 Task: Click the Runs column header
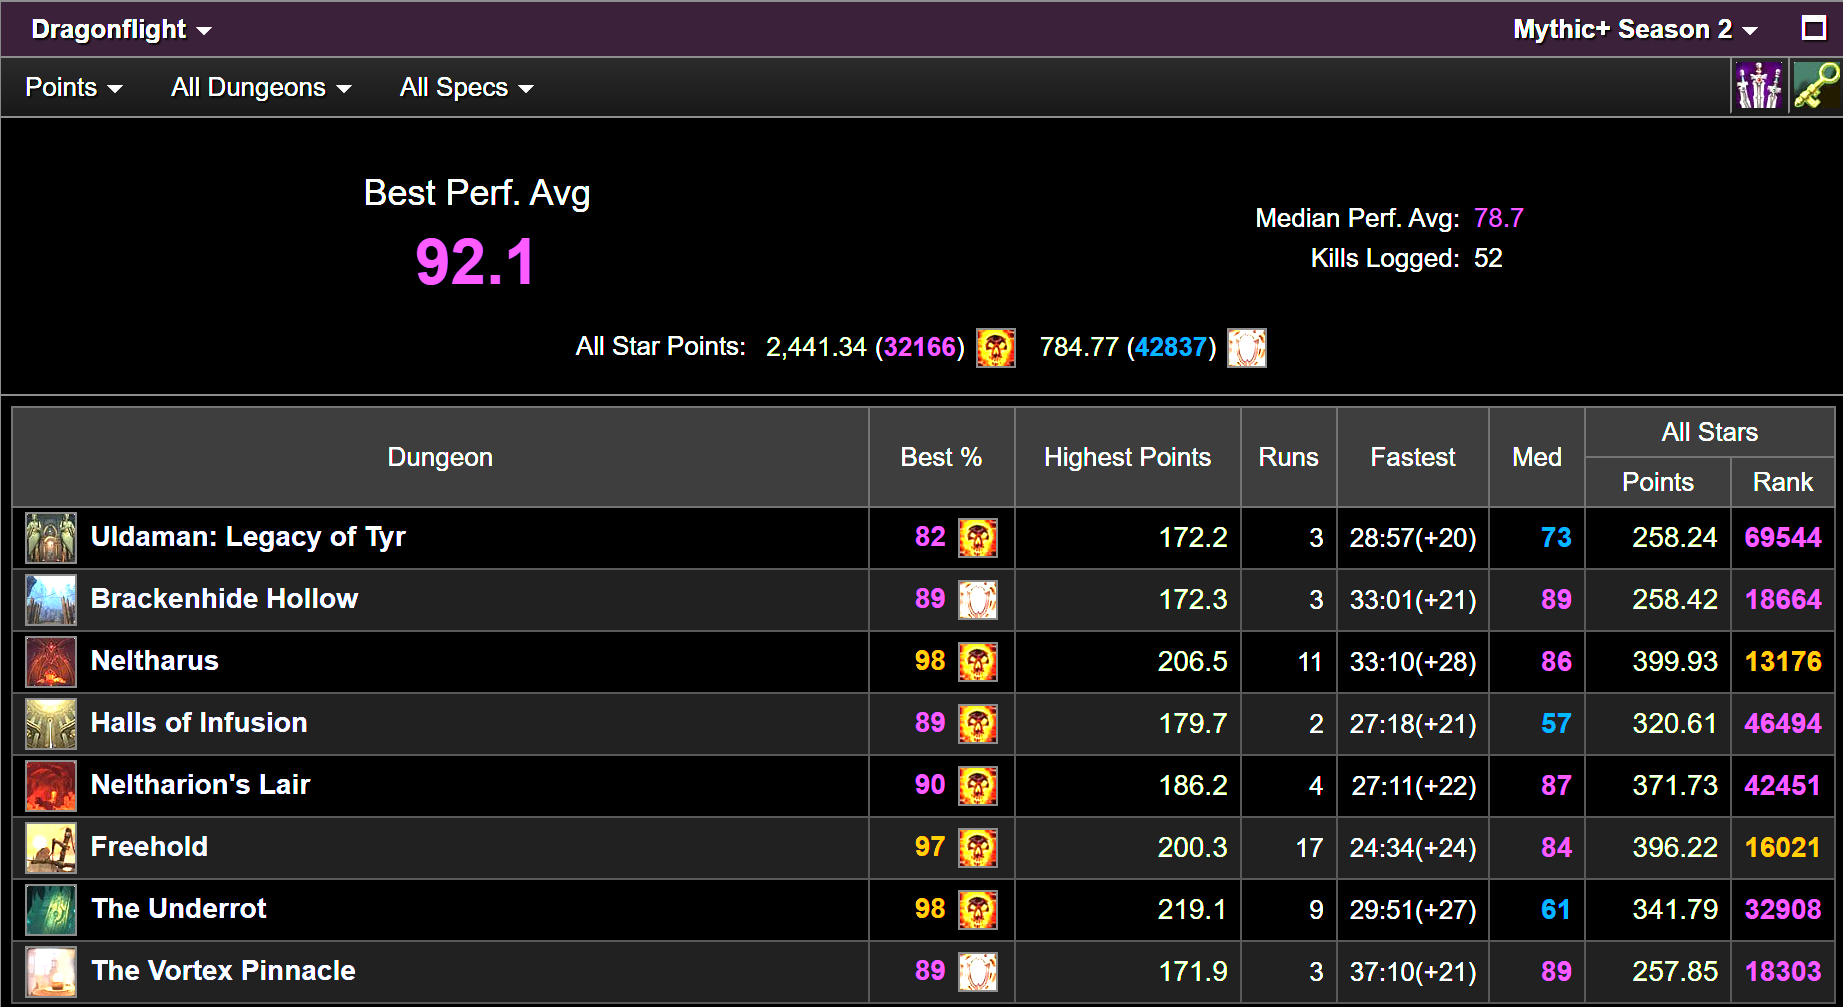click(x=1288, y=457)
